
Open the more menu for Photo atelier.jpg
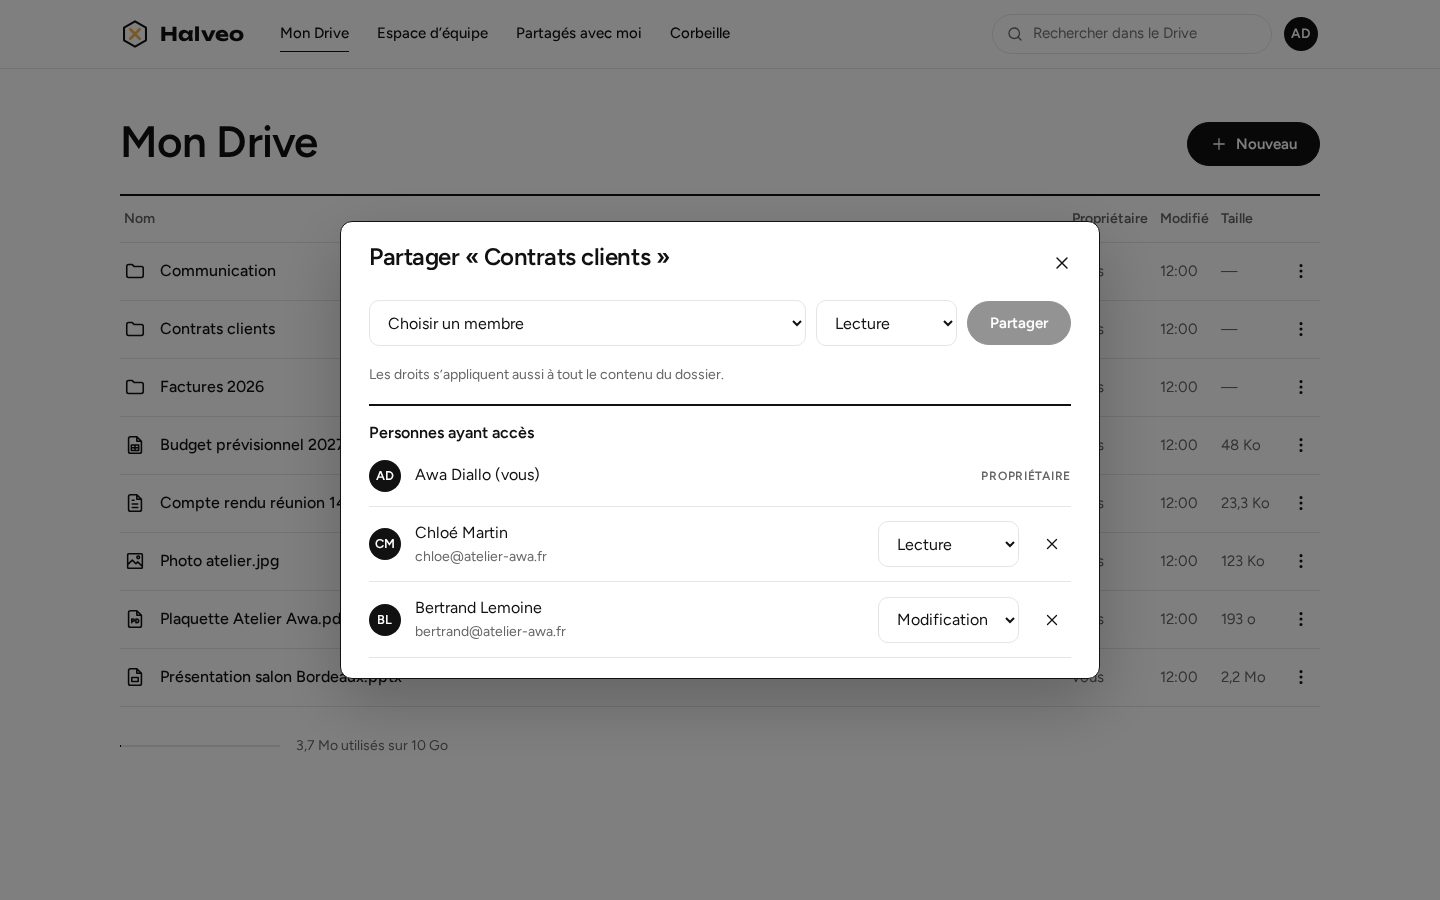(x=1301, y=561)
